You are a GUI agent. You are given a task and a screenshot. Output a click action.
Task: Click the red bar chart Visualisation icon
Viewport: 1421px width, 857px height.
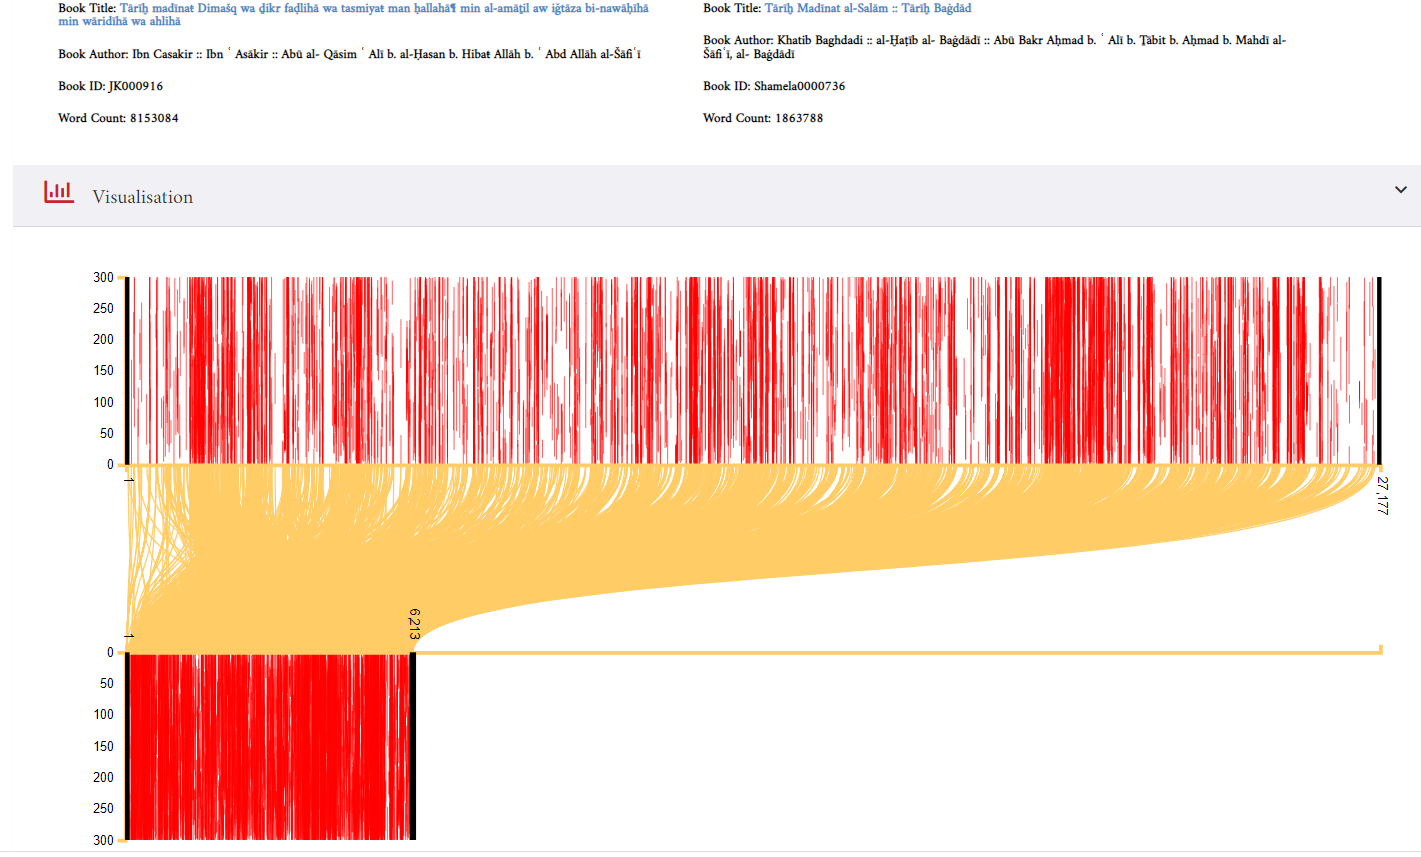click(59, 193)
